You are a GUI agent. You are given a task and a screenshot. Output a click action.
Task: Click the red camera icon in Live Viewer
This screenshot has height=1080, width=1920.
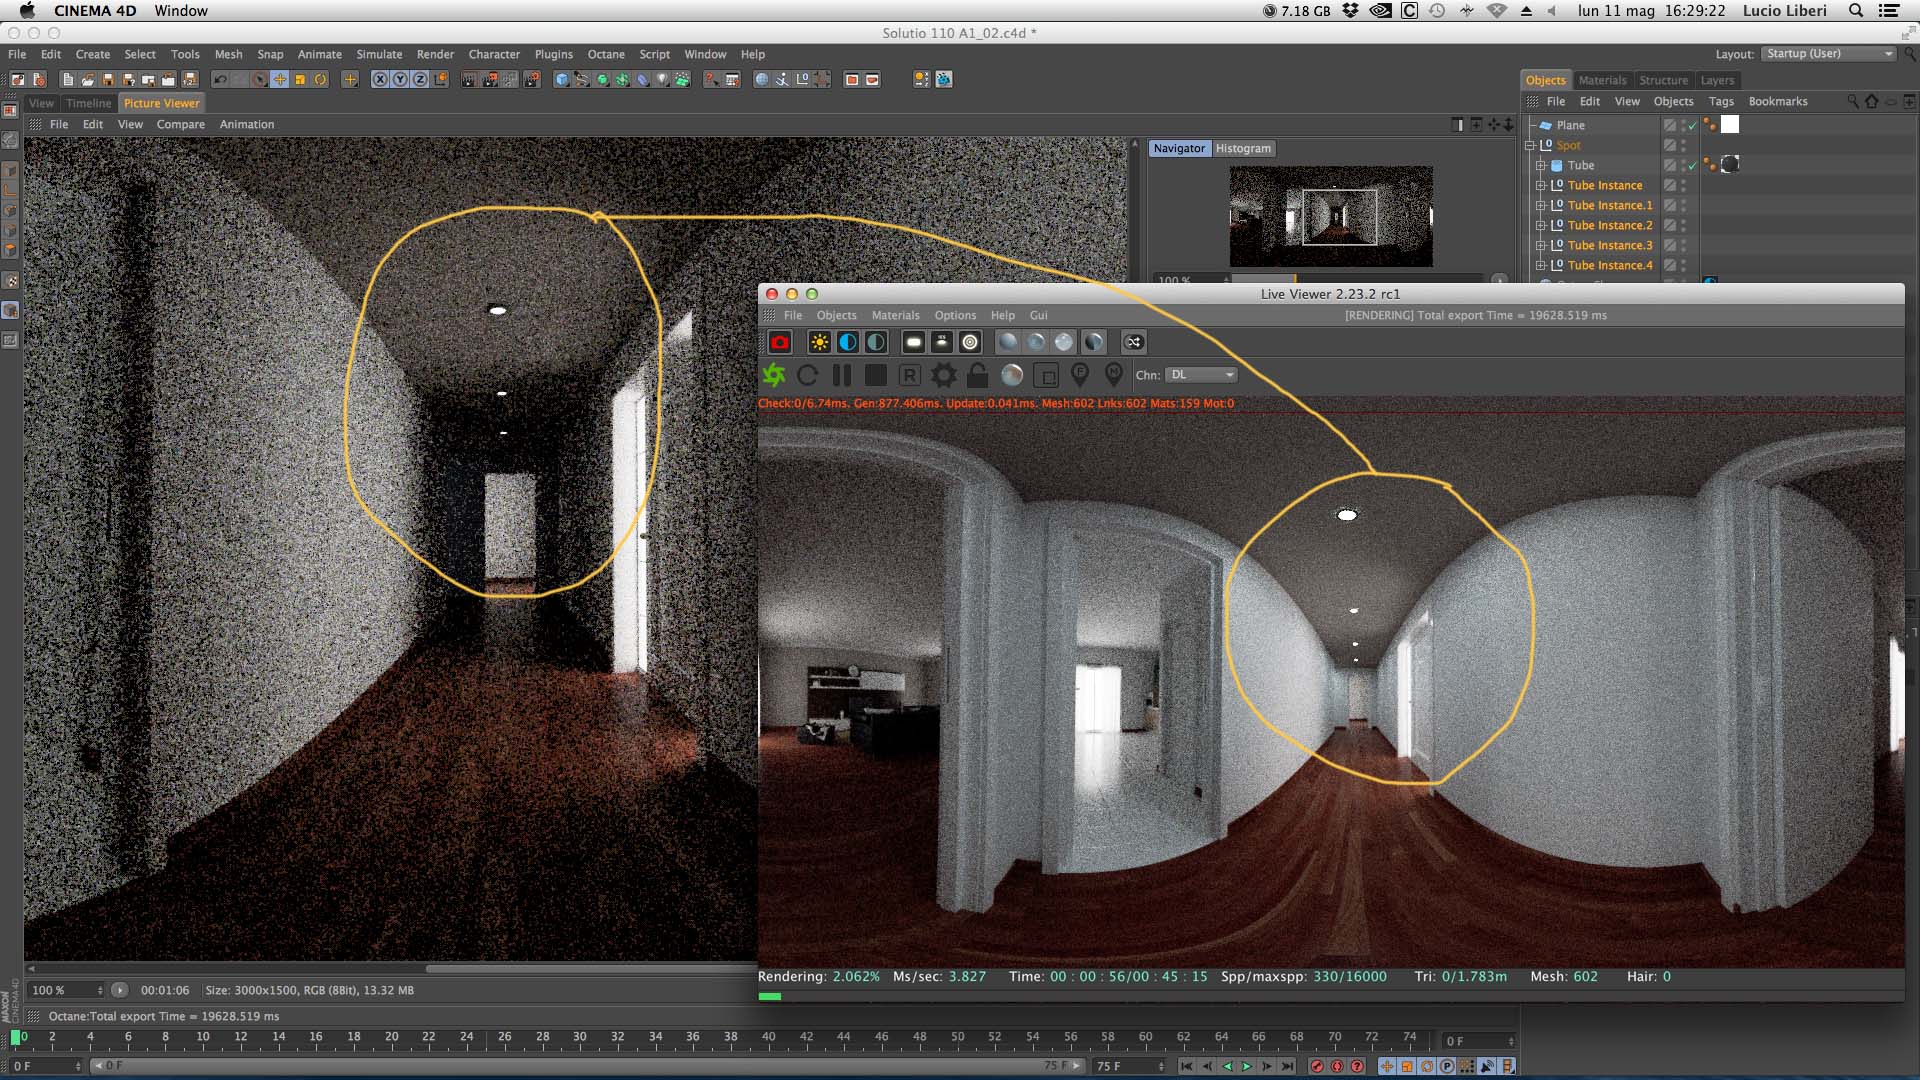pyautogui.click(x=780, y=343)
